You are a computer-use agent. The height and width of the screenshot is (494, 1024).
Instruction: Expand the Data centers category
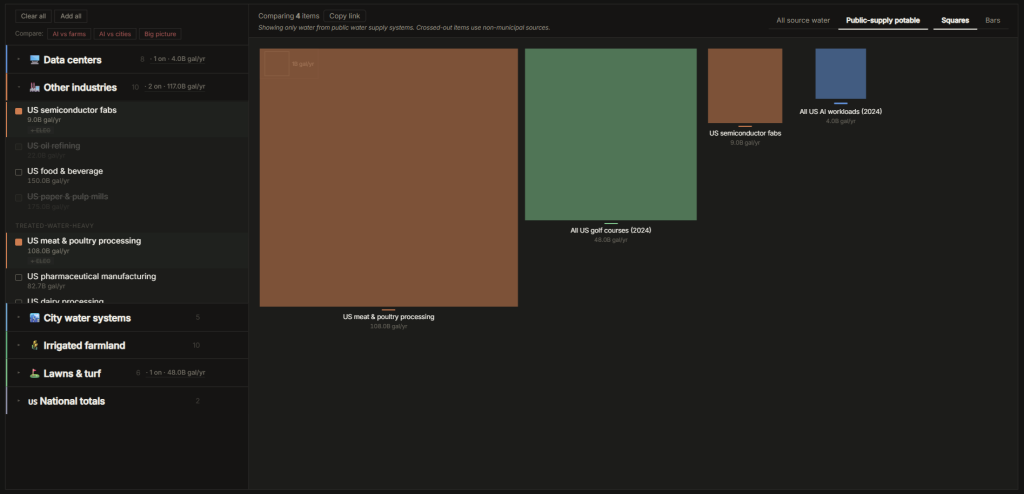coord(19,60)
